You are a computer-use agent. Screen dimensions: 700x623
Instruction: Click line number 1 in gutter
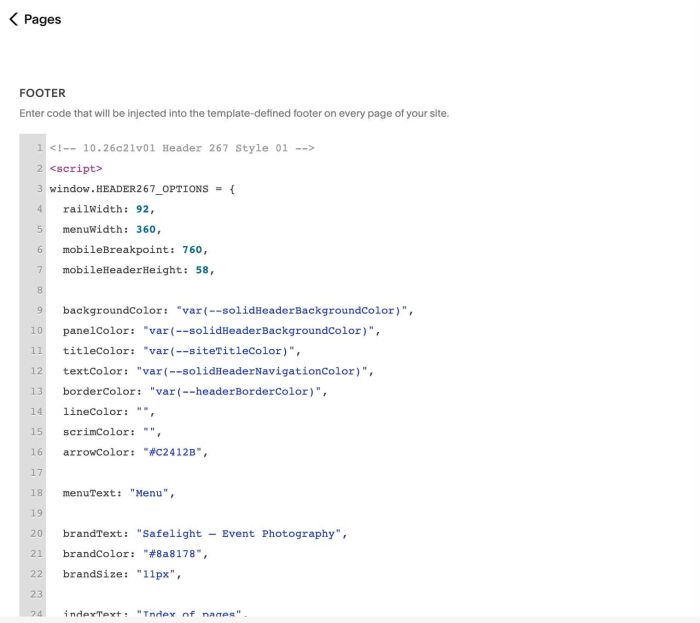click(39, 148)
